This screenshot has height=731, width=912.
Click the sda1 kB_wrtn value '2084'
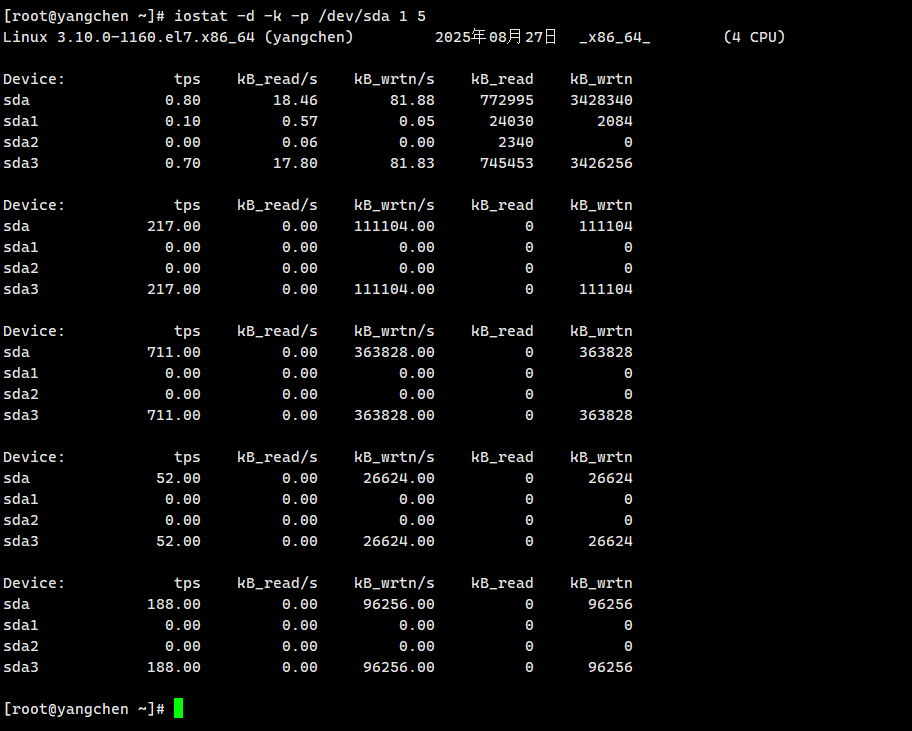pyautogui.click(x=615, y=121)
